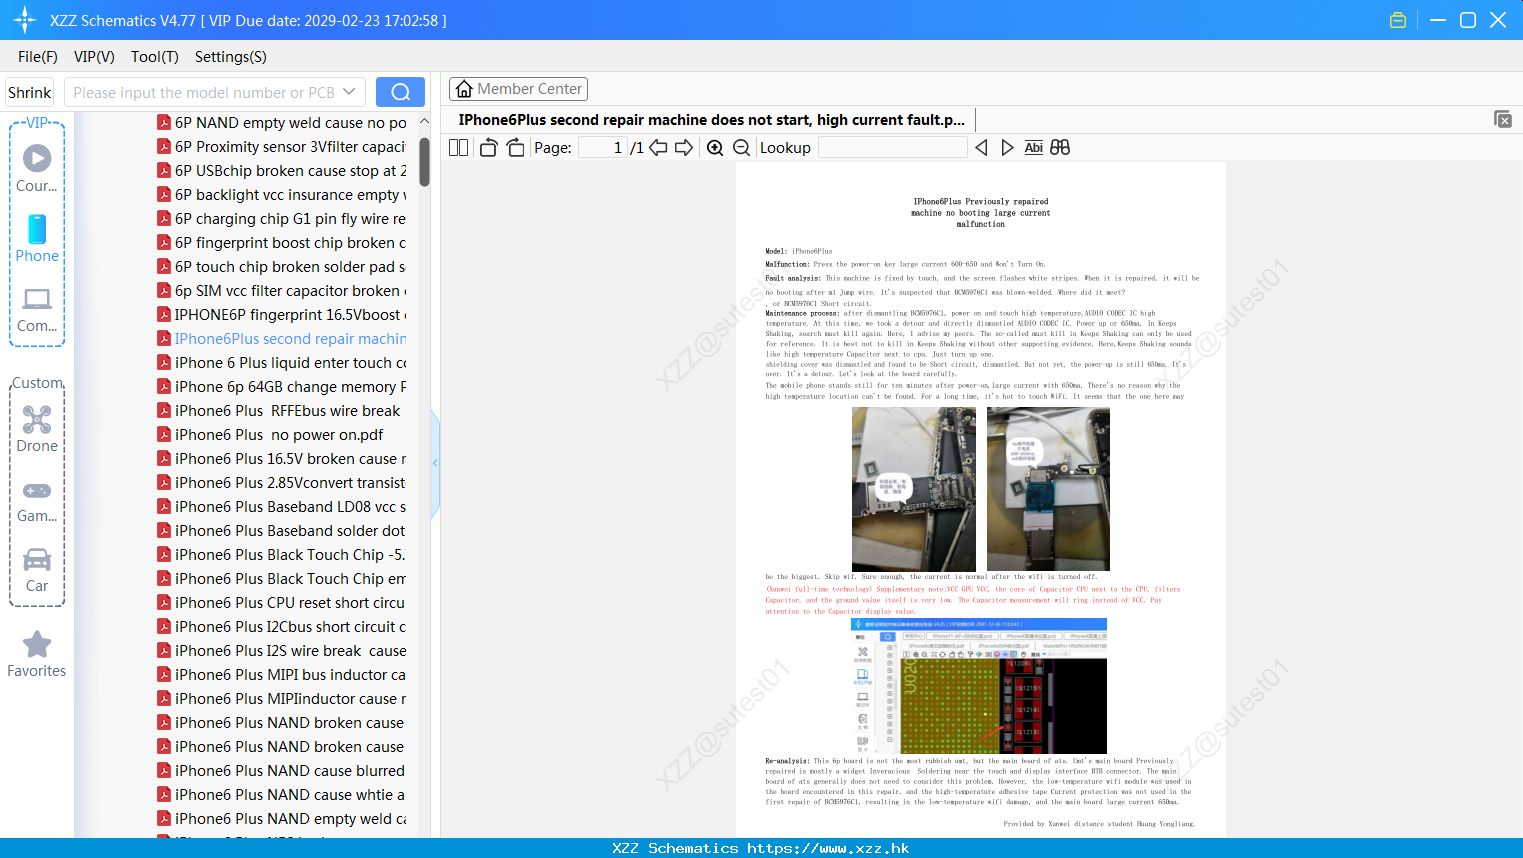Open iPhone6 Plus 16.5V broken cause file

[x=282, y=459]
